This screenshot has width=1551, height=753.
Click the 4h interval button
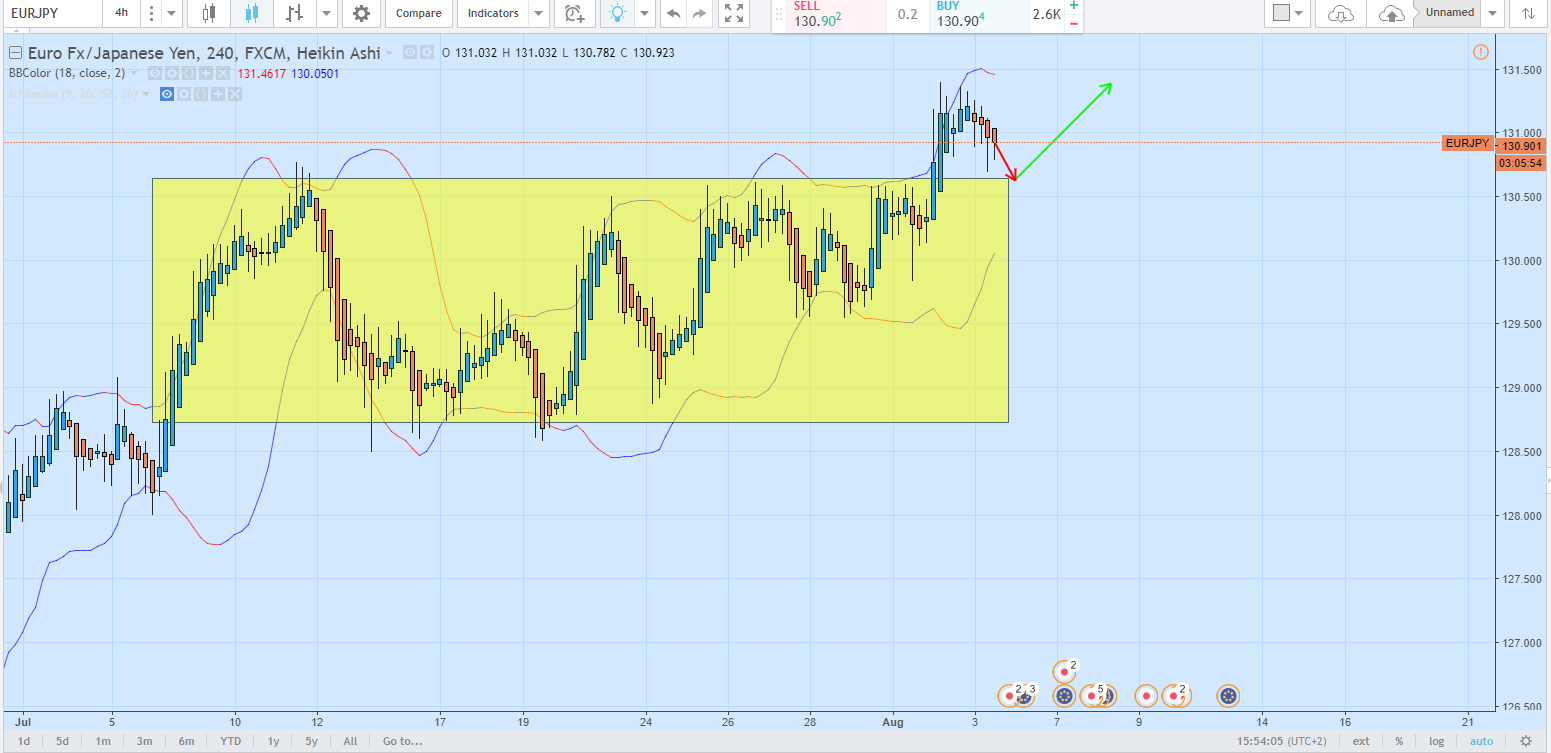point(121,13)
